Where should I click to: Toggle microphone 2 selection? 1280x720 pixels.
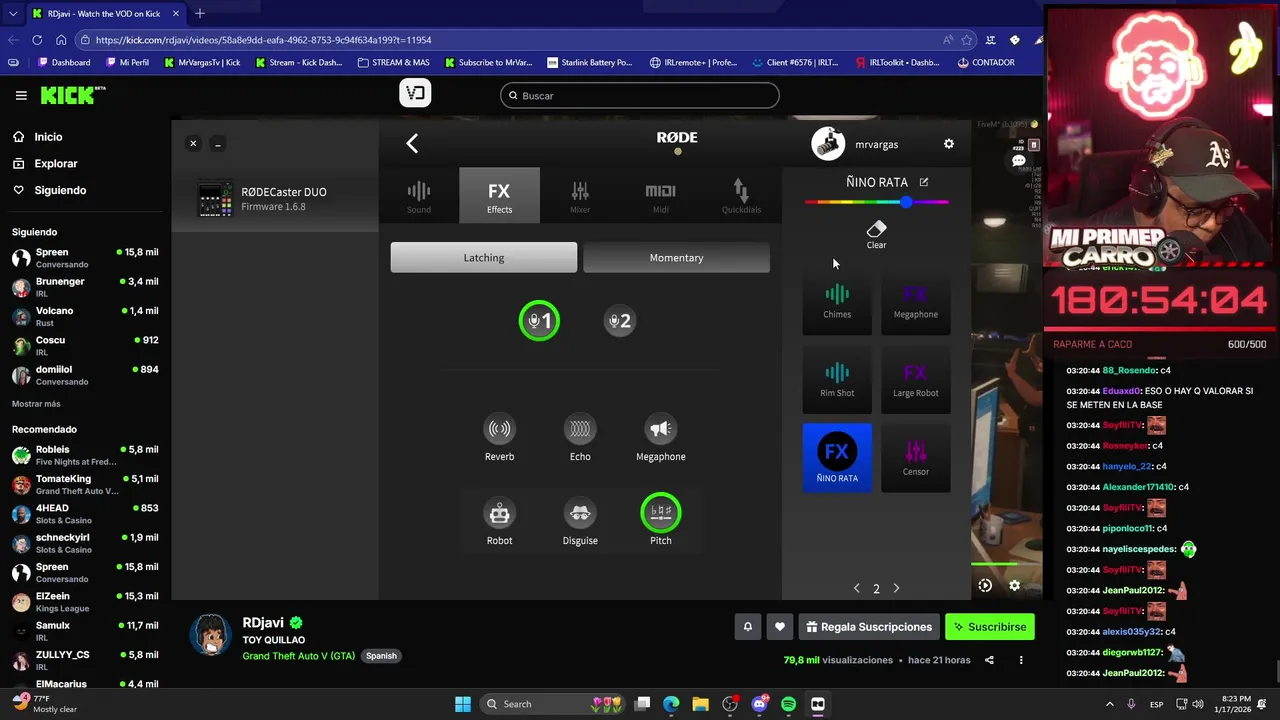pyautogui.click(x=619, y=321)
